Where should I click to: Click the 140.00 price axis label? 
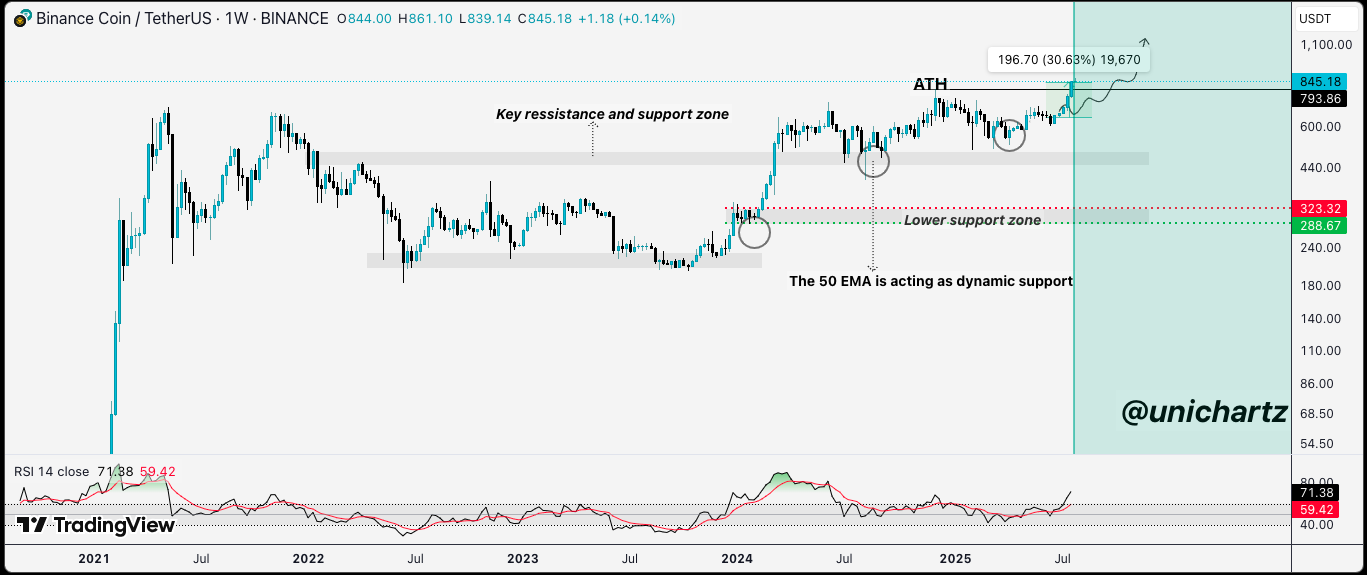[x=1320, y=319]
